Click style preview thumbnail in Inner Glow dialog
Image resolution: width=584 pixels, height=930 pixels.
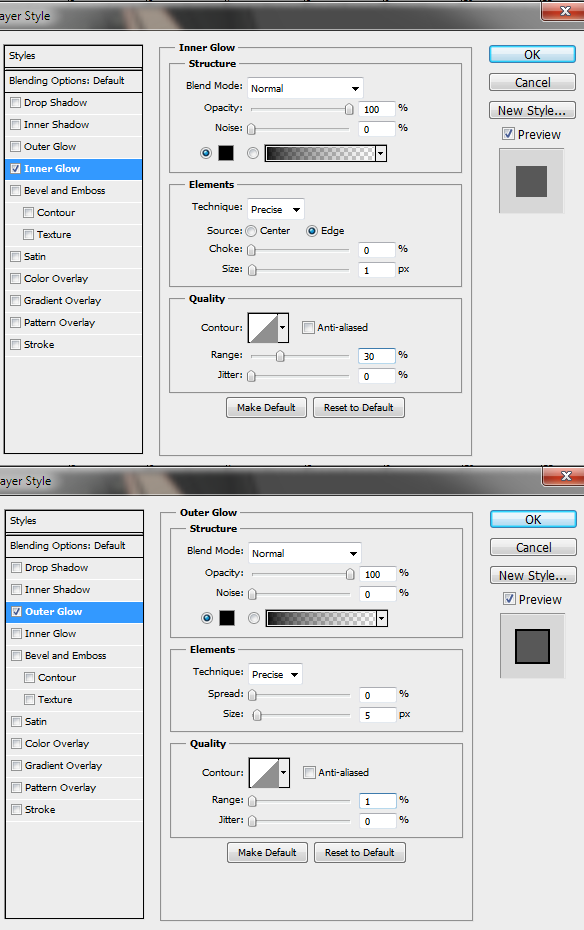(531, 181)
